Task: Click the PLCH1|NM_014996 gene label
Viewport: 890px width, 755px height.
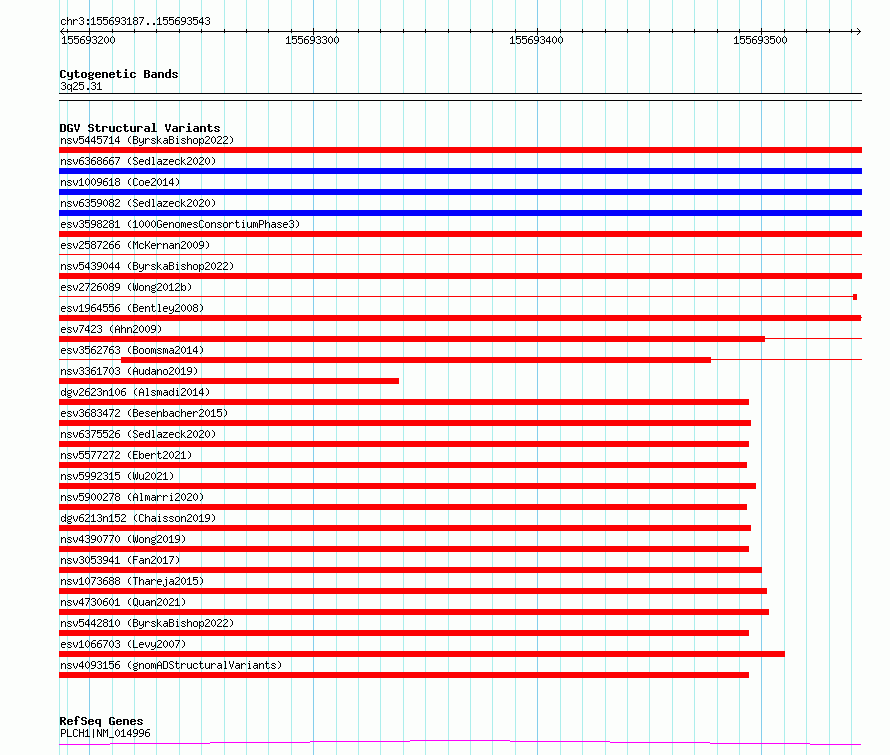Action: point(105,733)
